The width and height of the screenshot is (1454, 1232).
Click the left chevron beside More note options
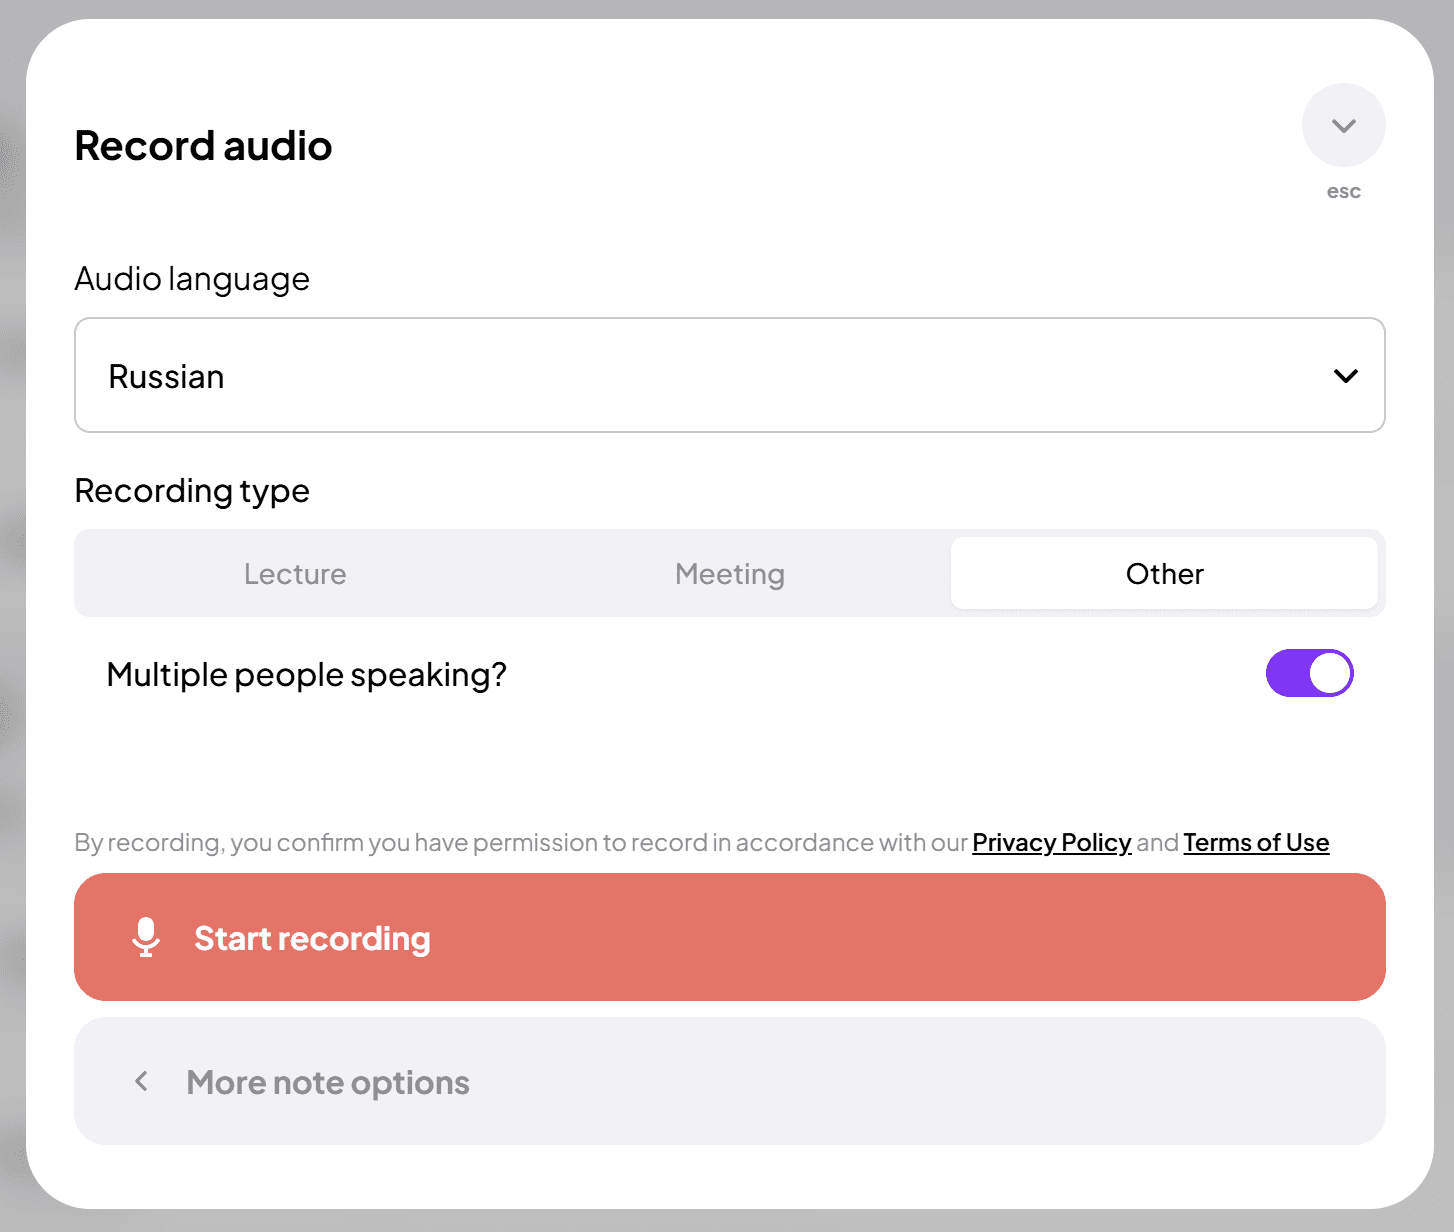(x=142, y=1081)
